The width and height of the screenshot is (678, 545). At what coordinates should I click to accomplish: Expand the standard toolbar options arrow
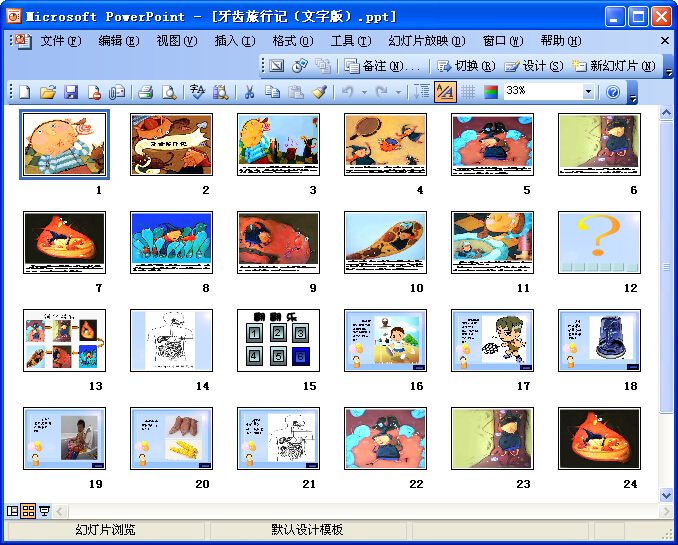633,92
